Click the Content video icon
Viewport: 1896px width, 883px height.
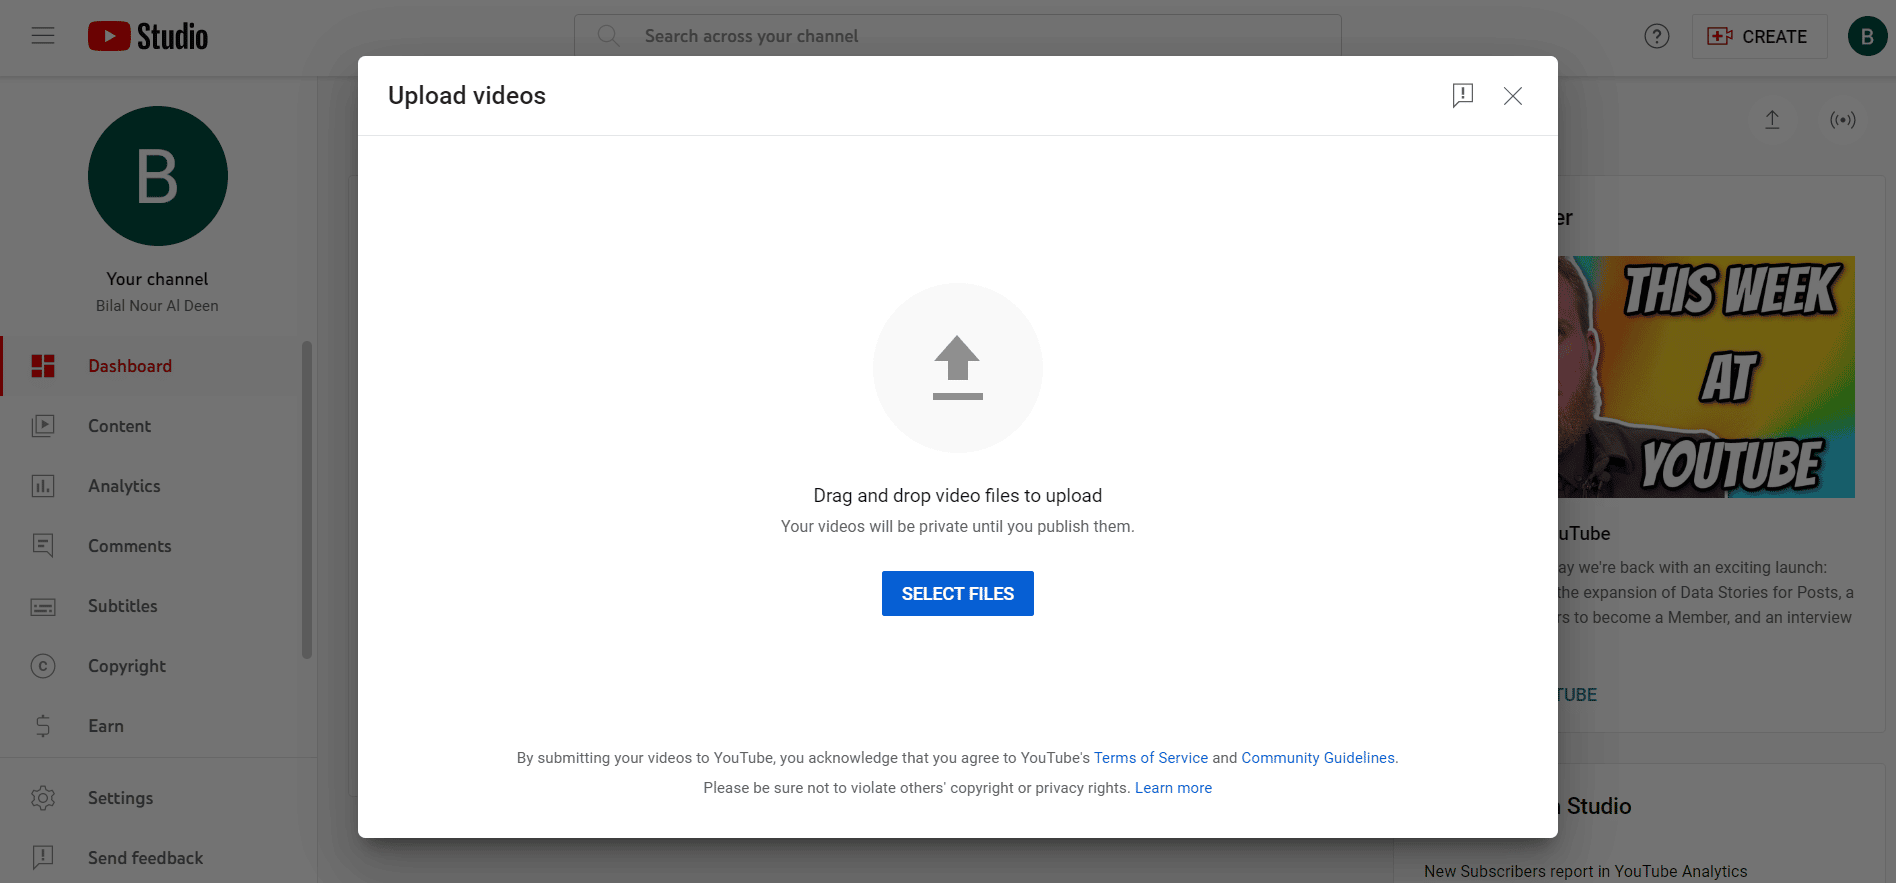43,426
